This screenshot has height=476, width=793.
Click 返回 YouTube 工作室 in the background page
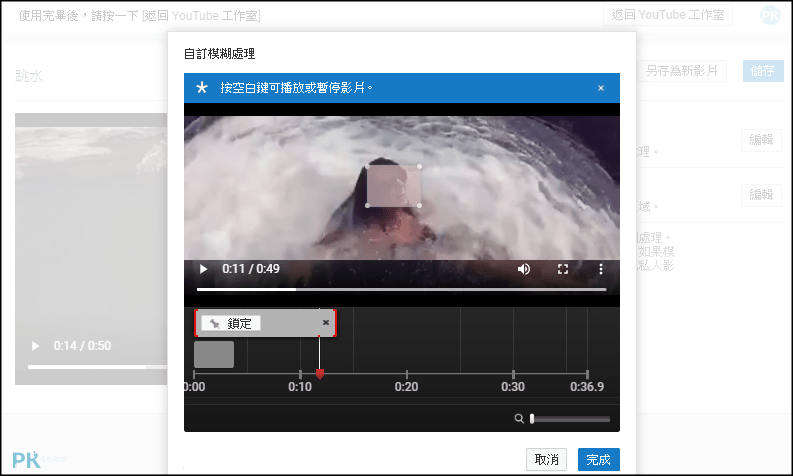(x=668, y=15)
